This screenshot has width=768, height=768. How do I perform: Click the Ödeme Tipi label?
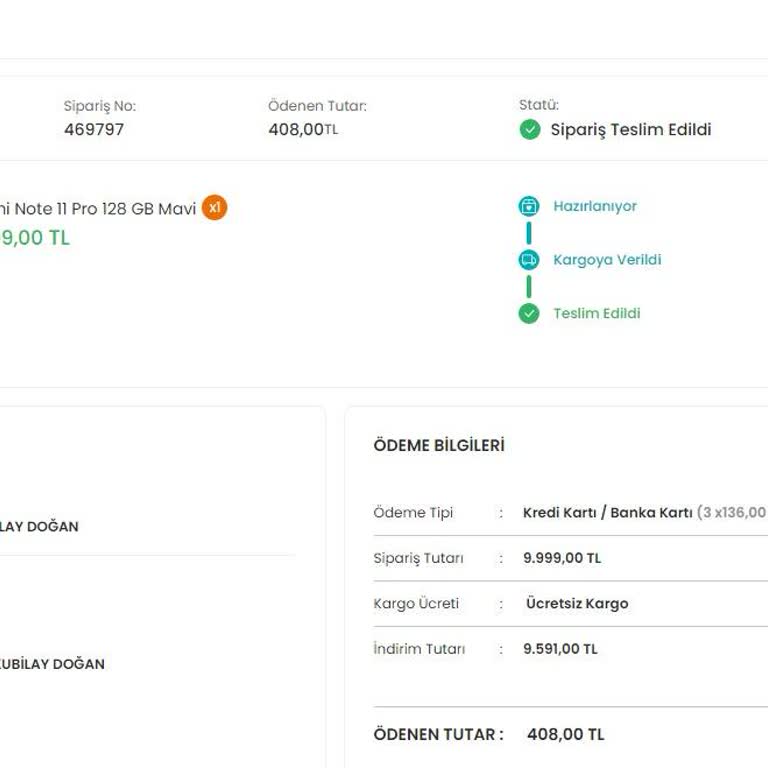(x=413, y=513)
